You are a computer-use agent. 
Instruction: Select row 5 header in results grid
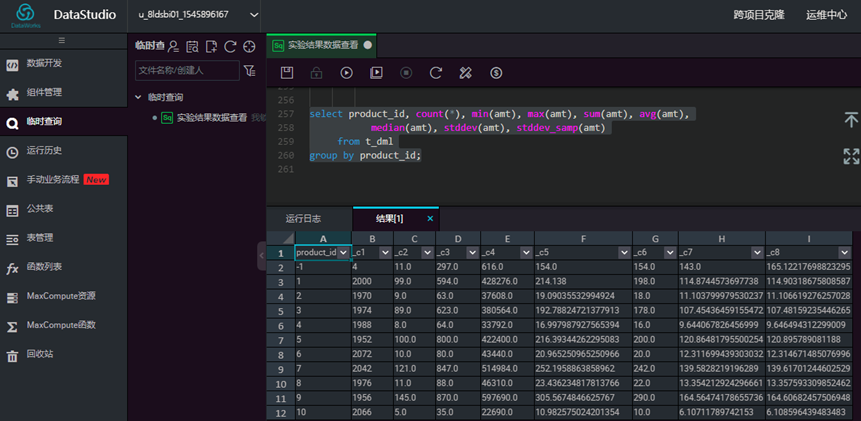click(281, 311)
